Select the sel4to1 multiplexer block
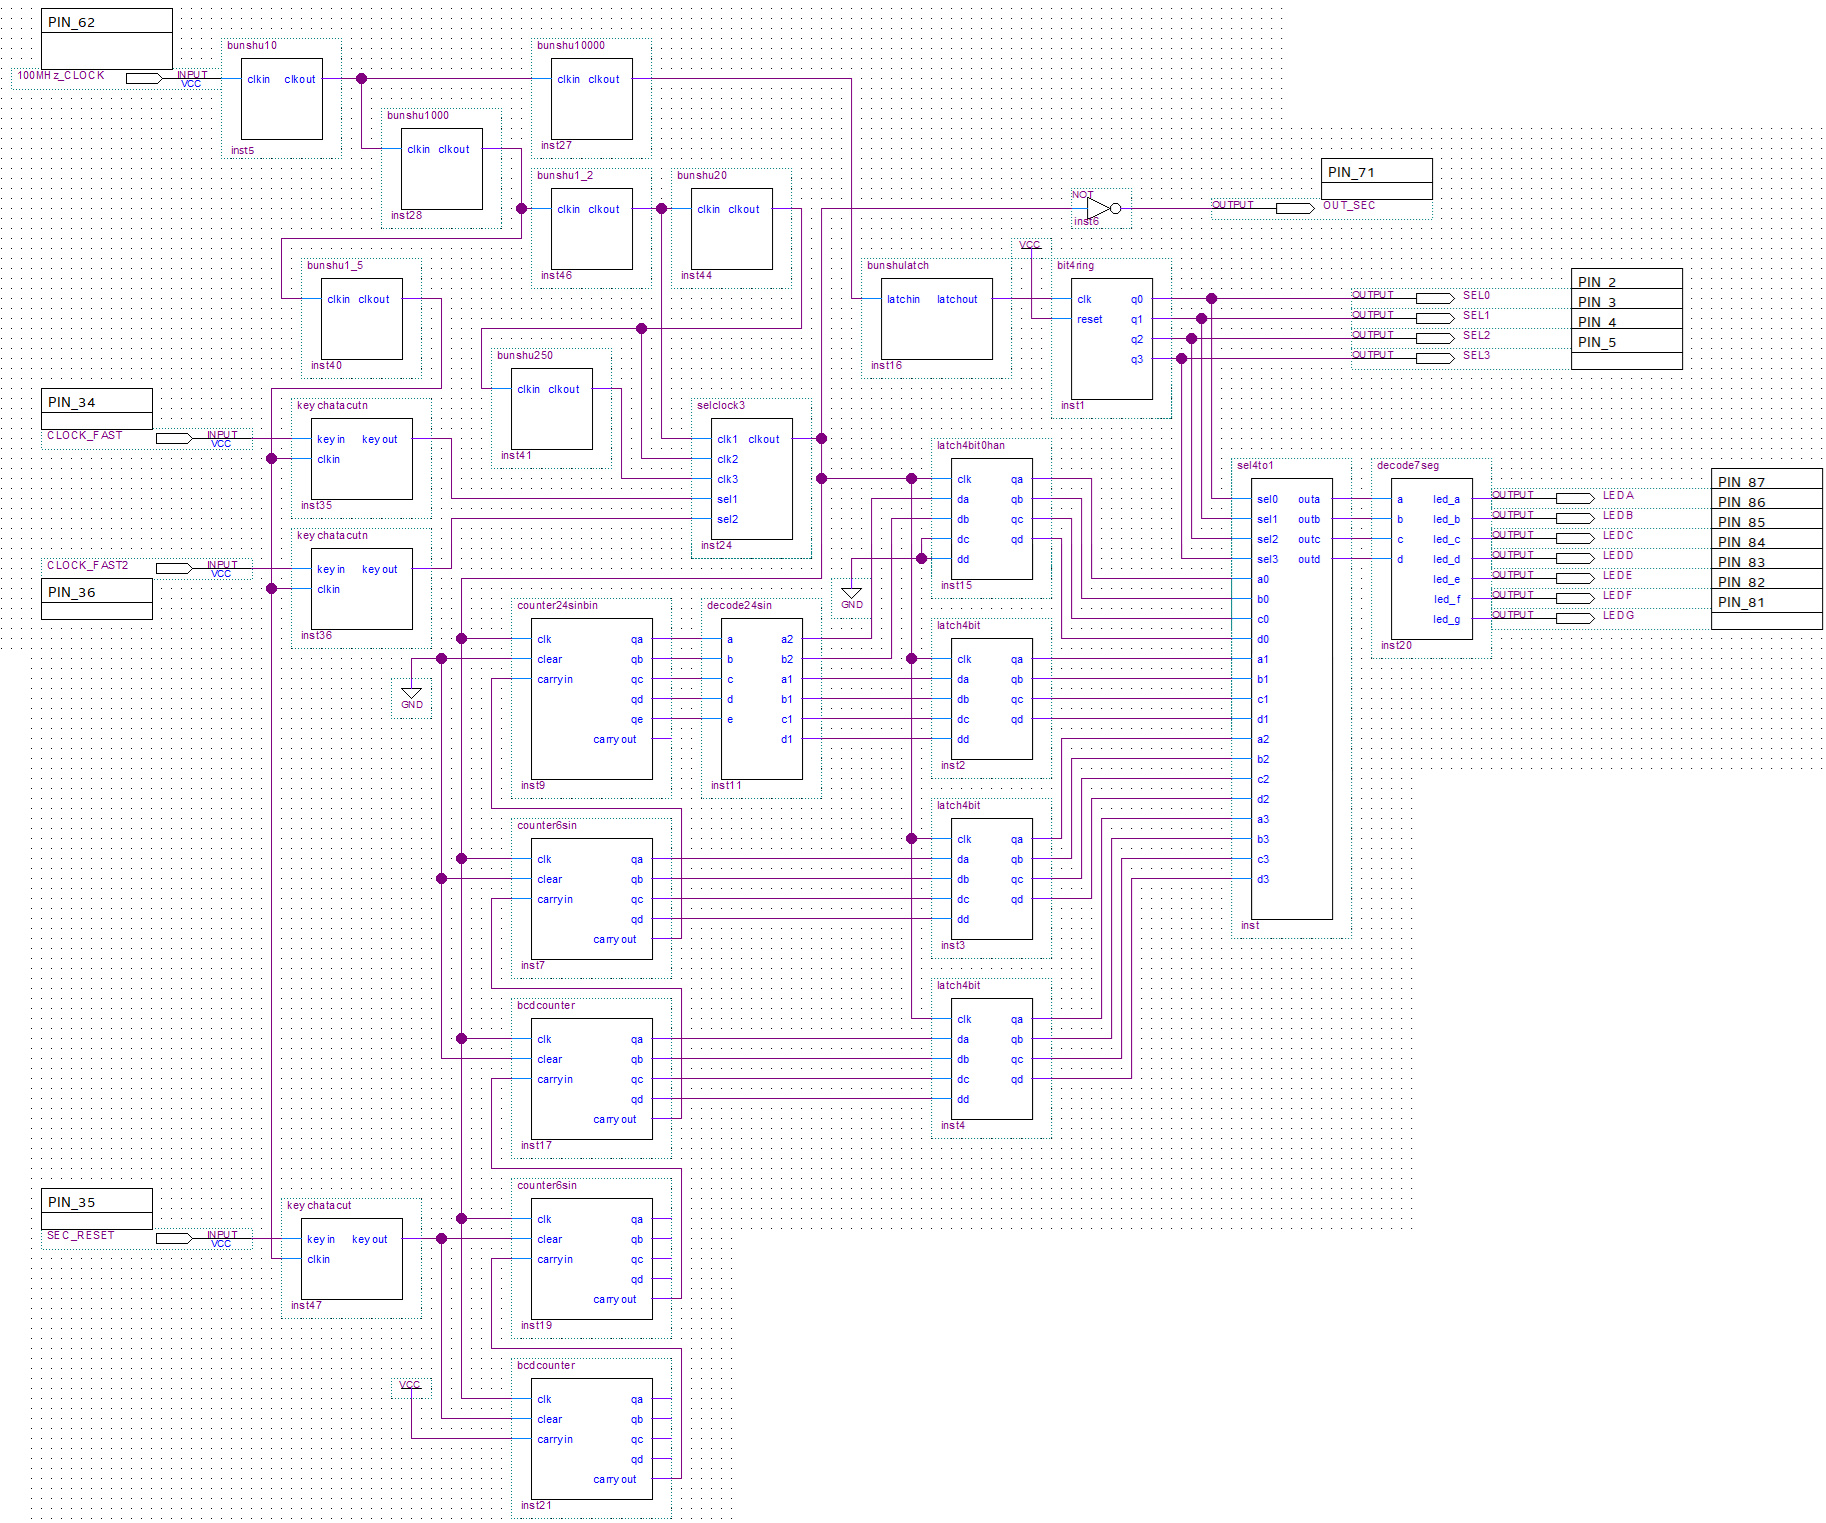Viewport: 1826px width, 1523px height. click(1291, 698)
